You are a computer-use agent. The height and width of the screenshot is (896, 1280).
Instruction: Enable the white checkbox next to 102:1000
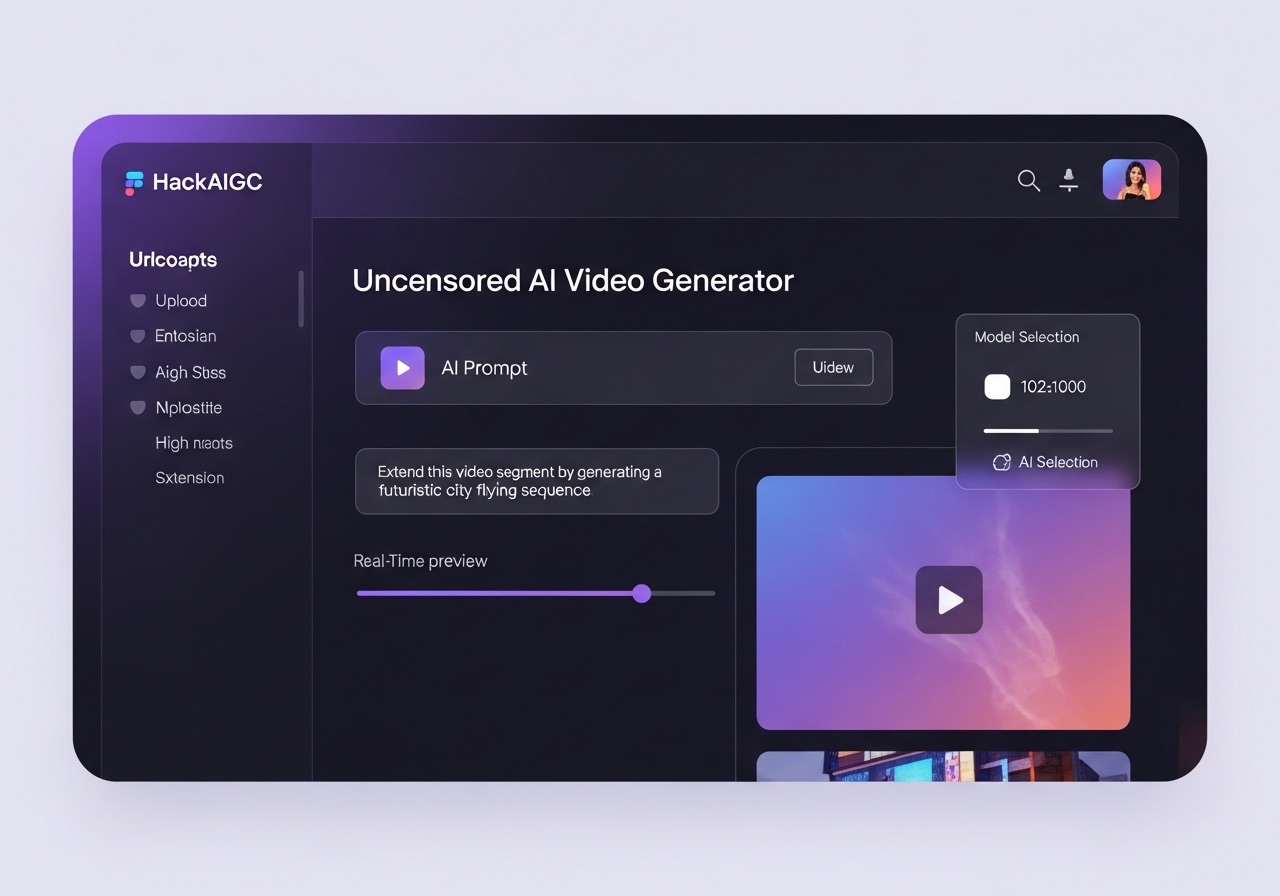pos(997,386)
